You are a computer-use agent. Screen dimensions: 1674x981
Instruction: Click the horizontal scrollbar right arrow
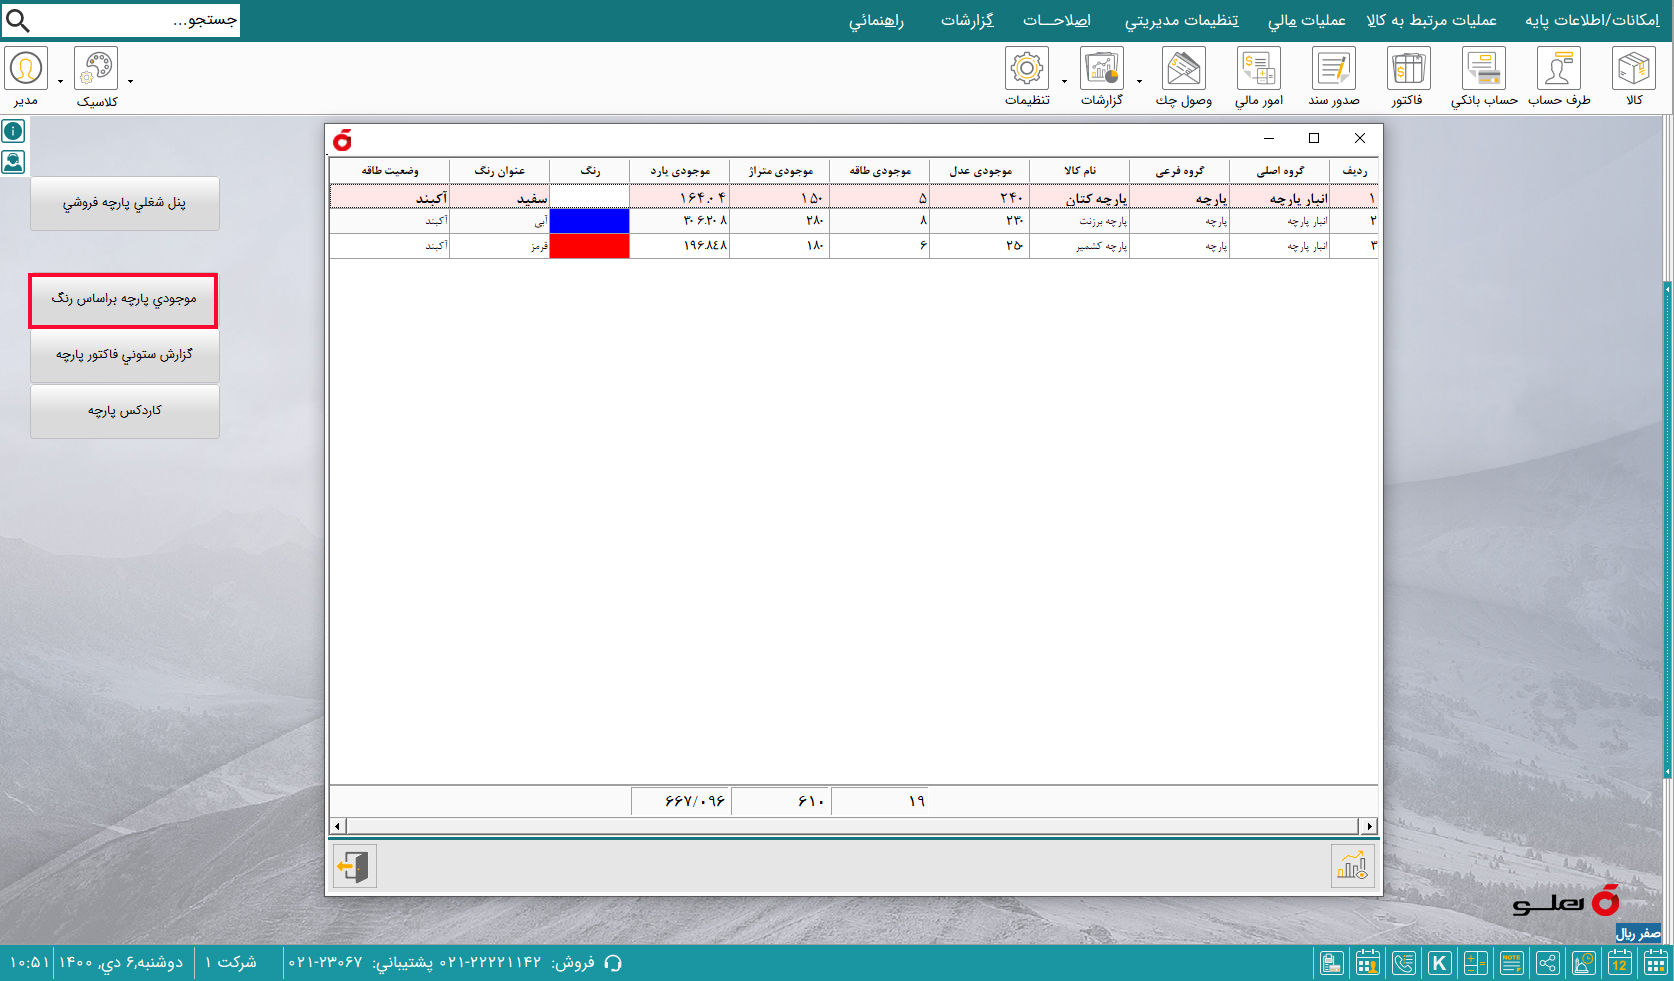pyautogui.click(x=1369, y=826)
